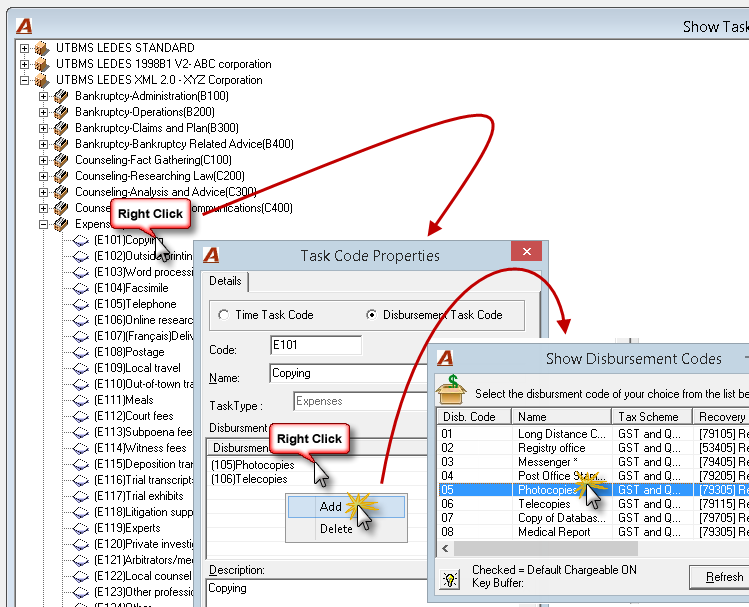Click the horizontal scrollbar thumb in Disbursement list
749x607 pixels.
[x=546, y=548]
